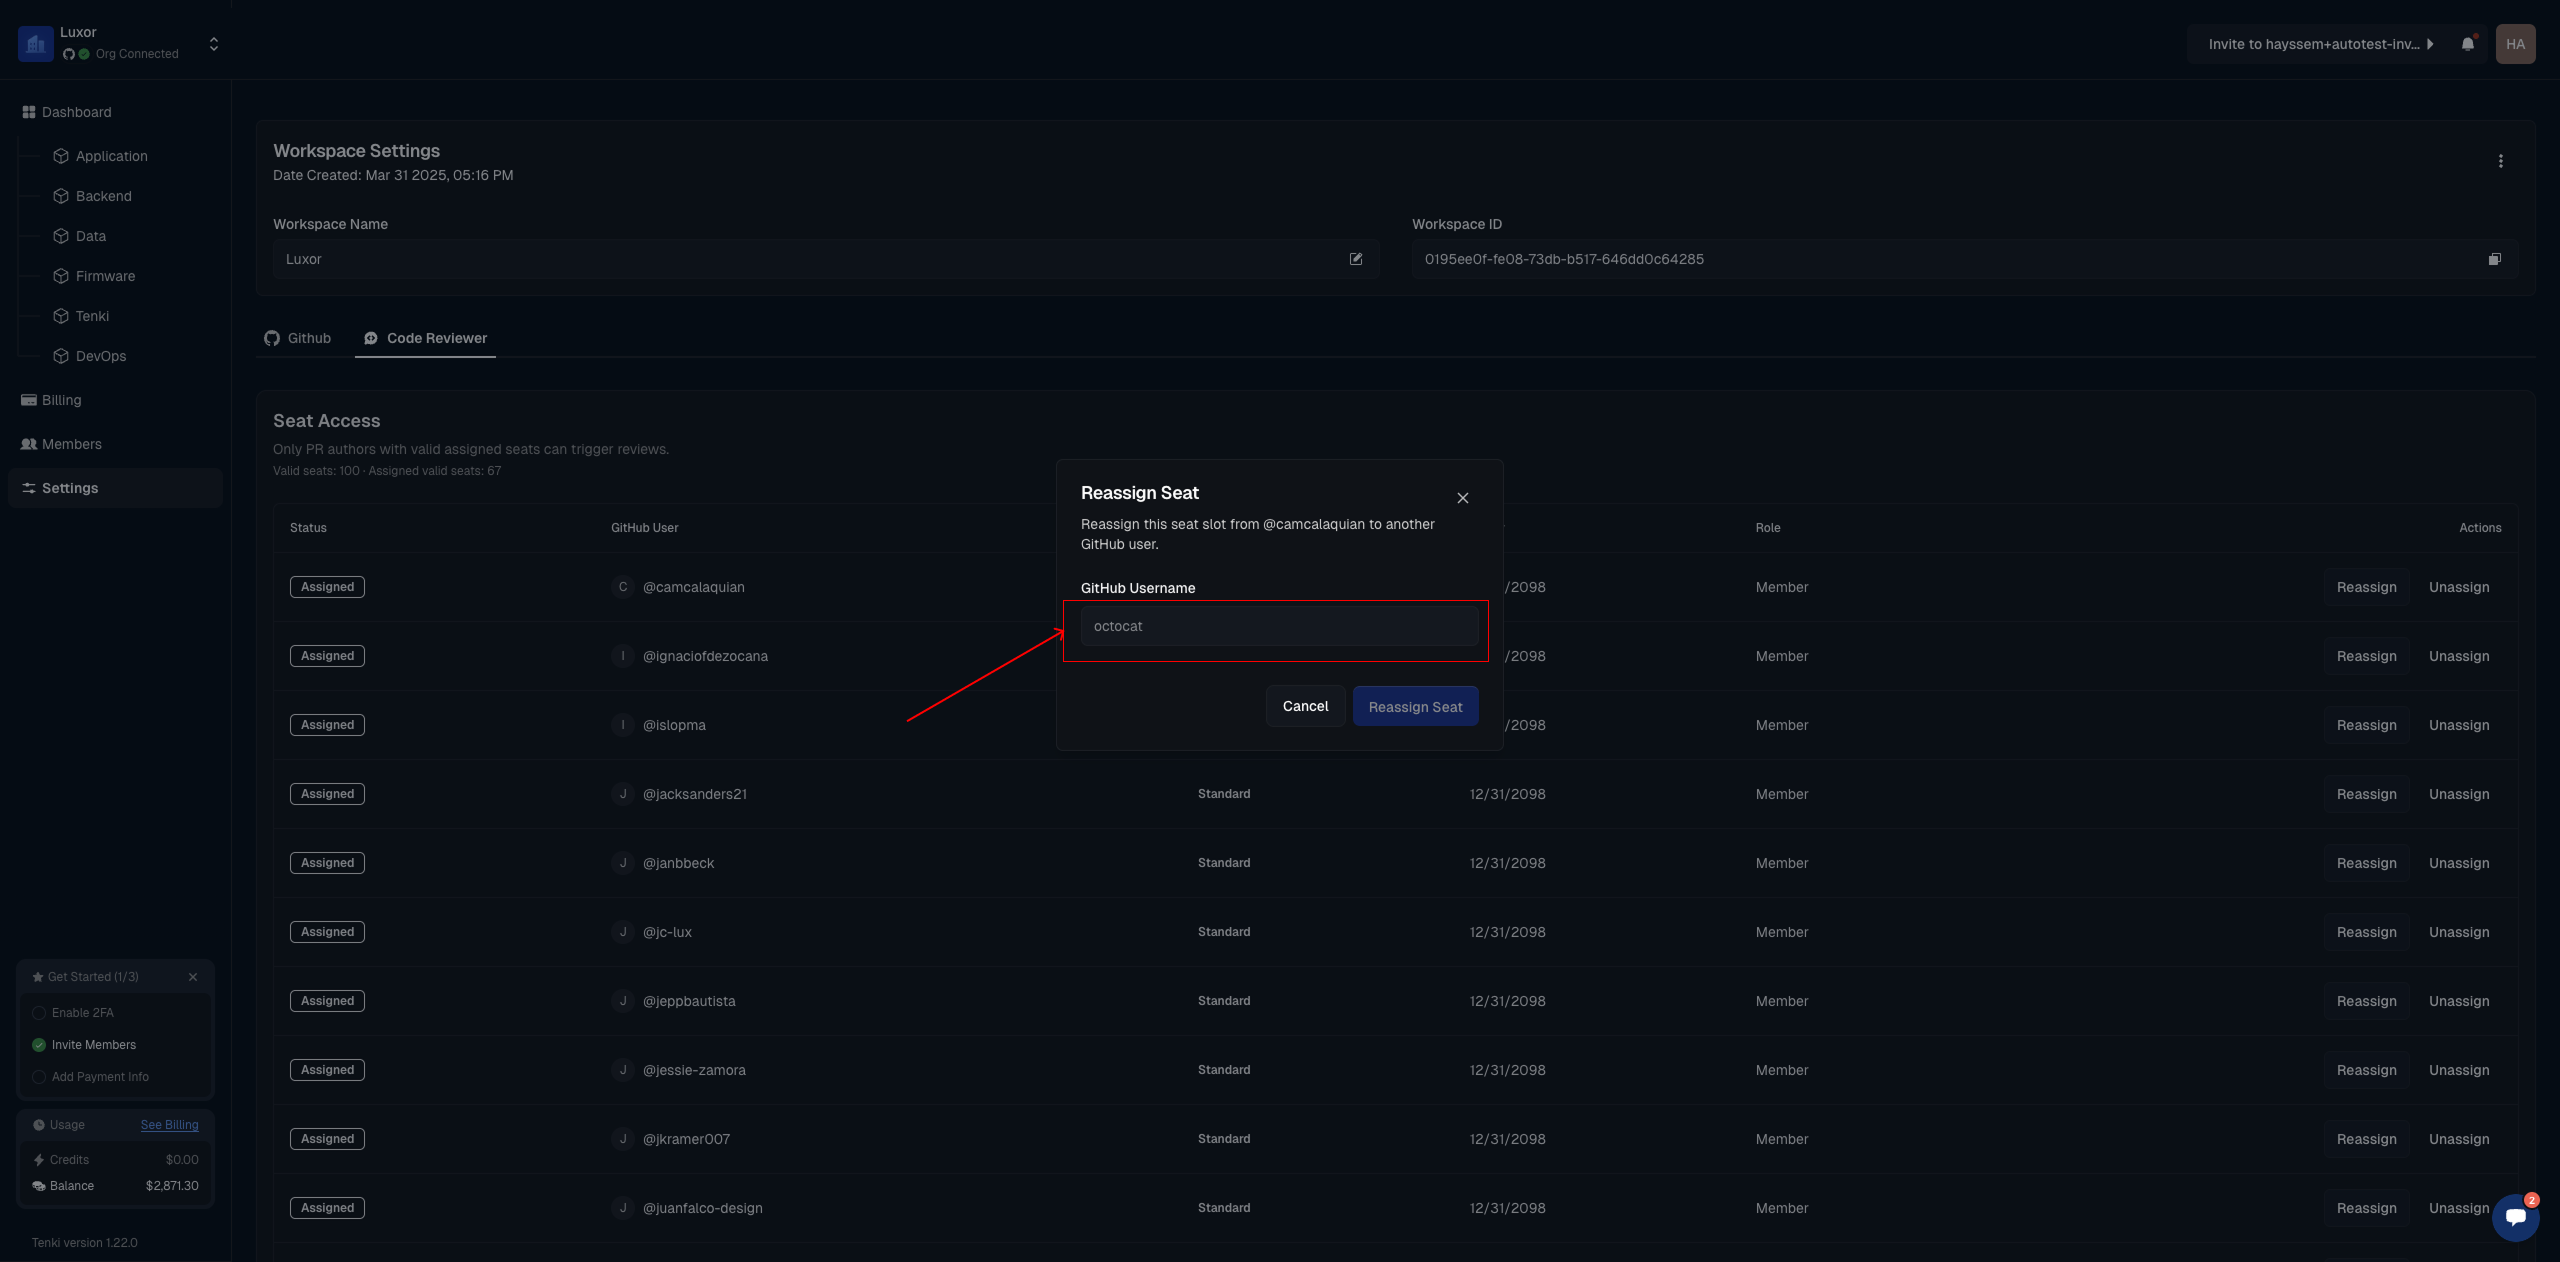The height and width of the screenshot is (1262, 2560).
Task: Click the blue Reassign Seat button
Action: [1415, 707]
